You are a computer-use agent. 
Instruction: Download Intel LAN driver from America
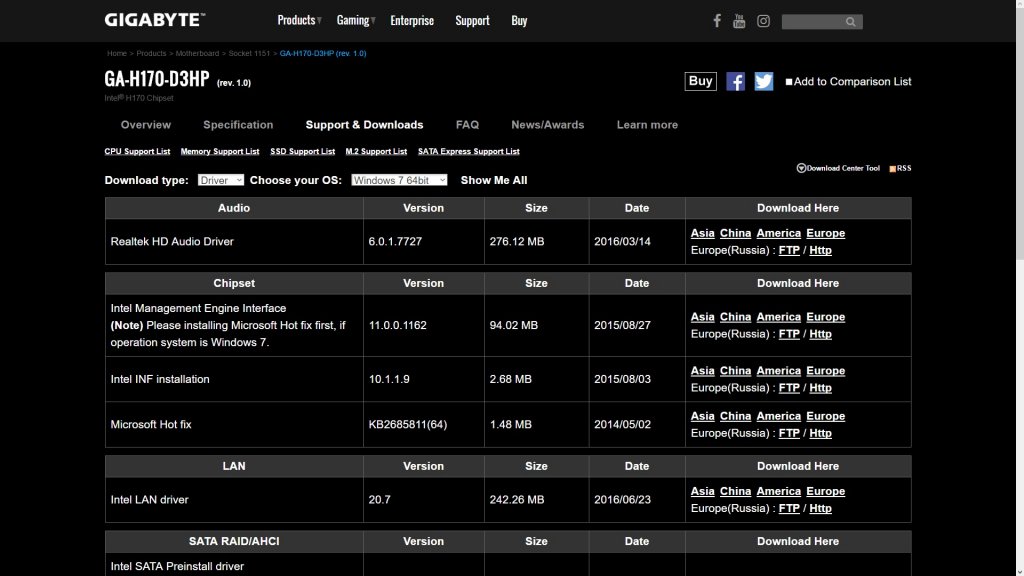(778, 491)
